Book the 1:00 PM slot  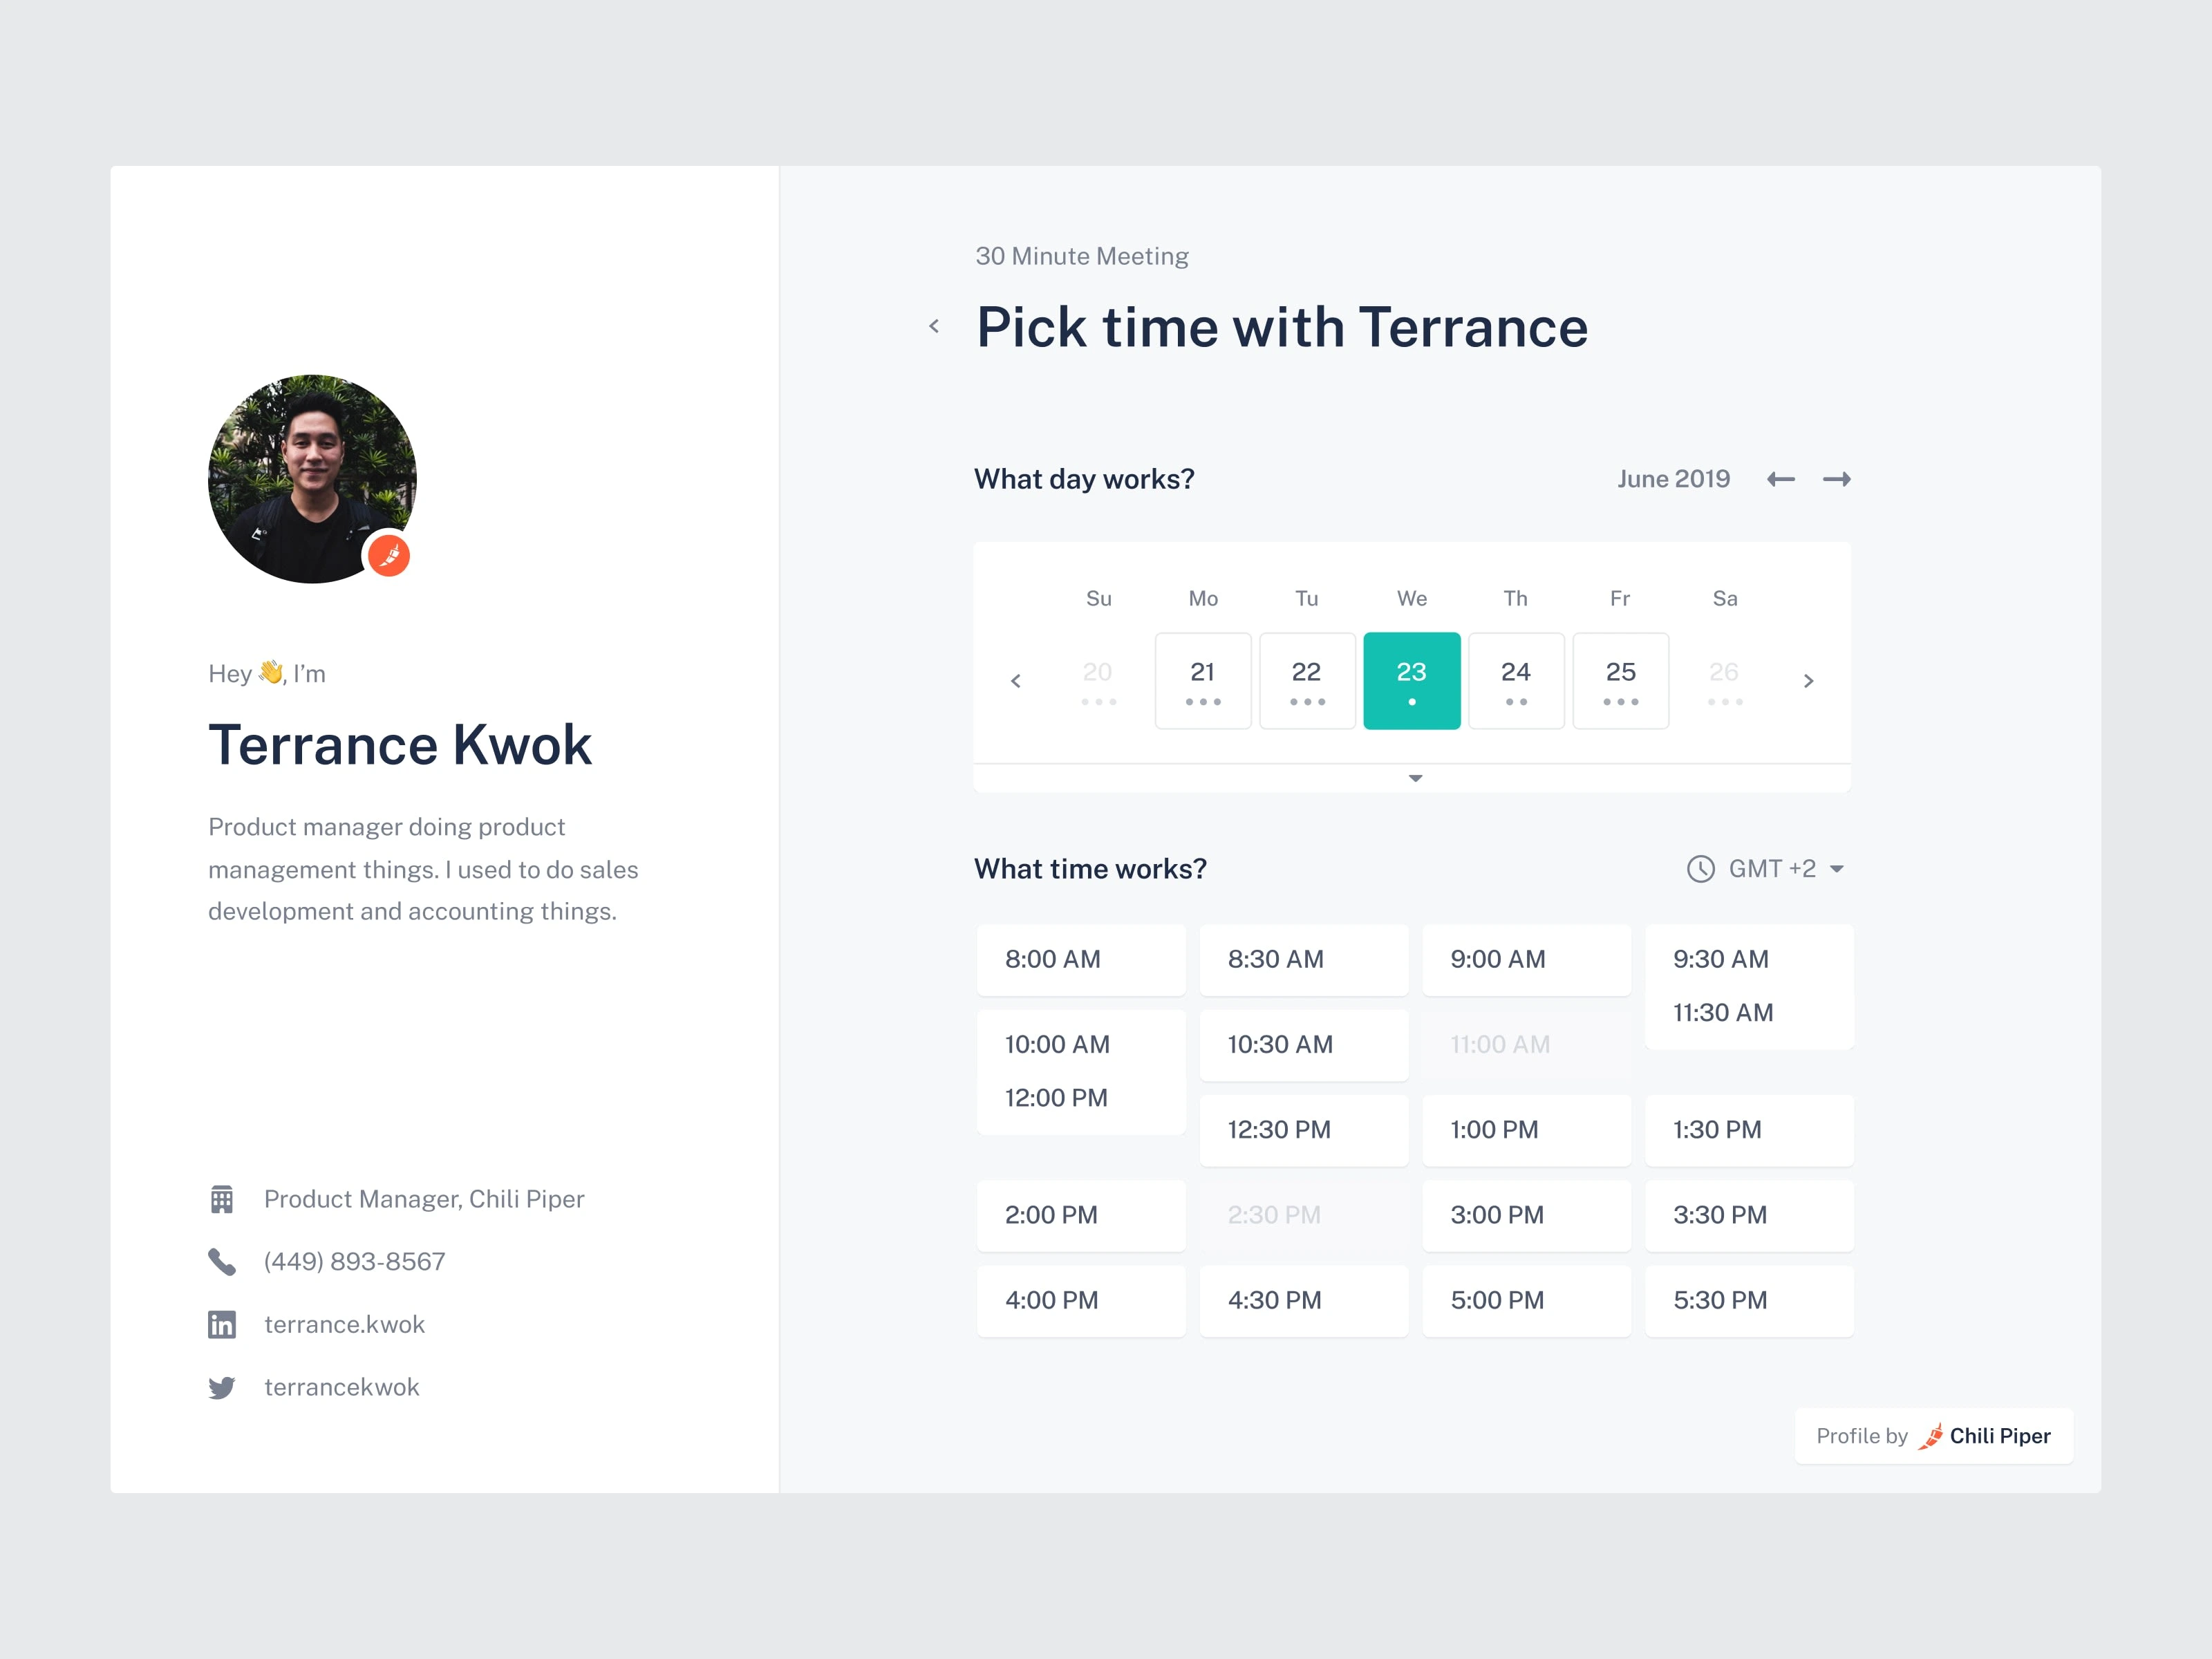pyautogui.click(x=1527, y=1130)
